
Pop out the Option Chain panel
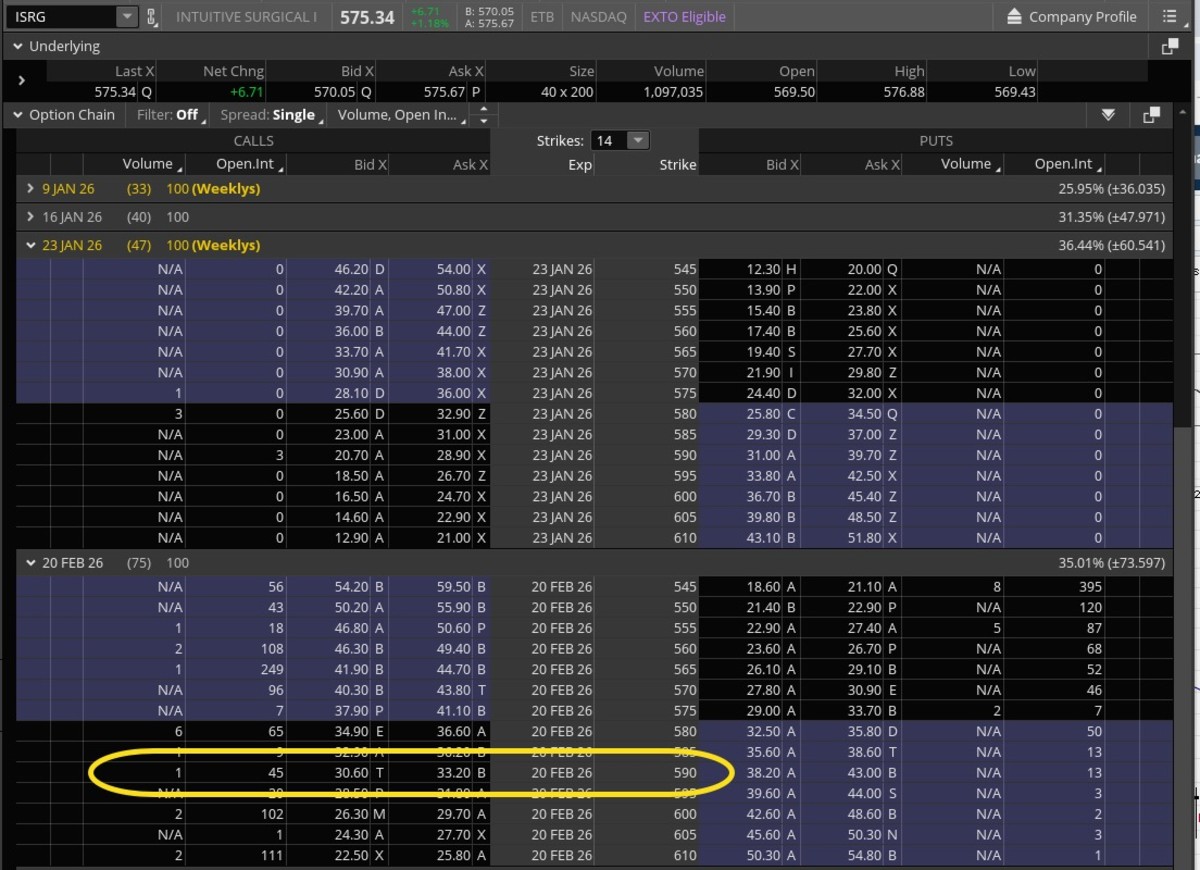pyautogui.click(x=1151, y=115)
